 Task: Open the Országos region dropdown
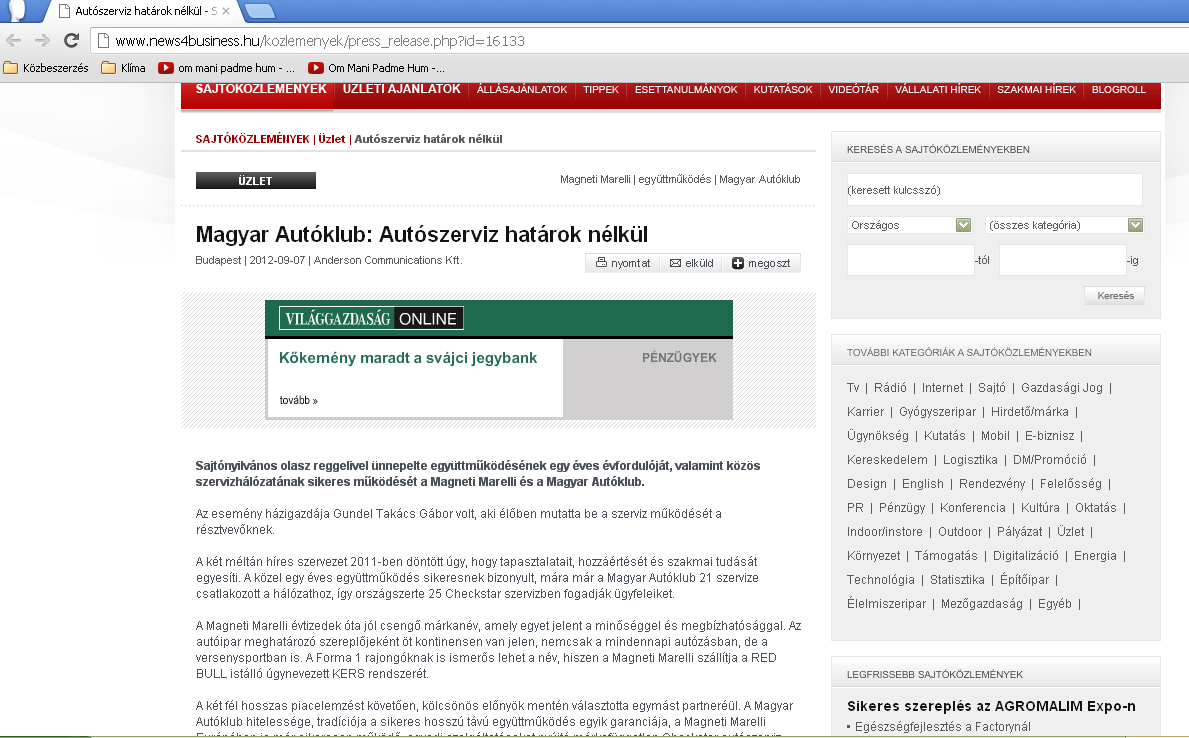tap(909, 225)
